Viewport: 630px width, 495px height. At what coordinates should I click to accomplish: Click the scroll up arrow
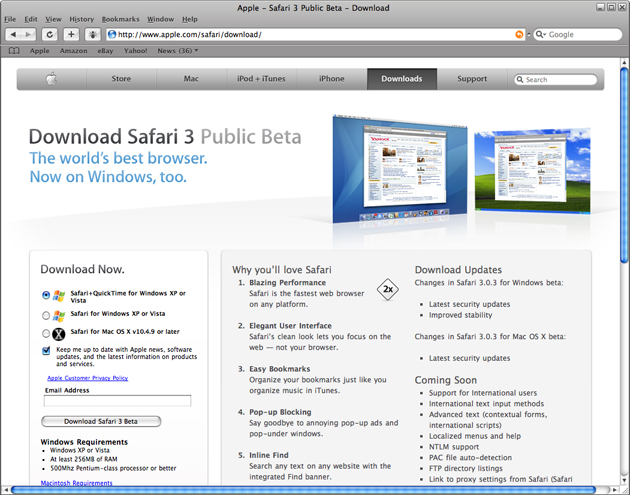(624, 63)
